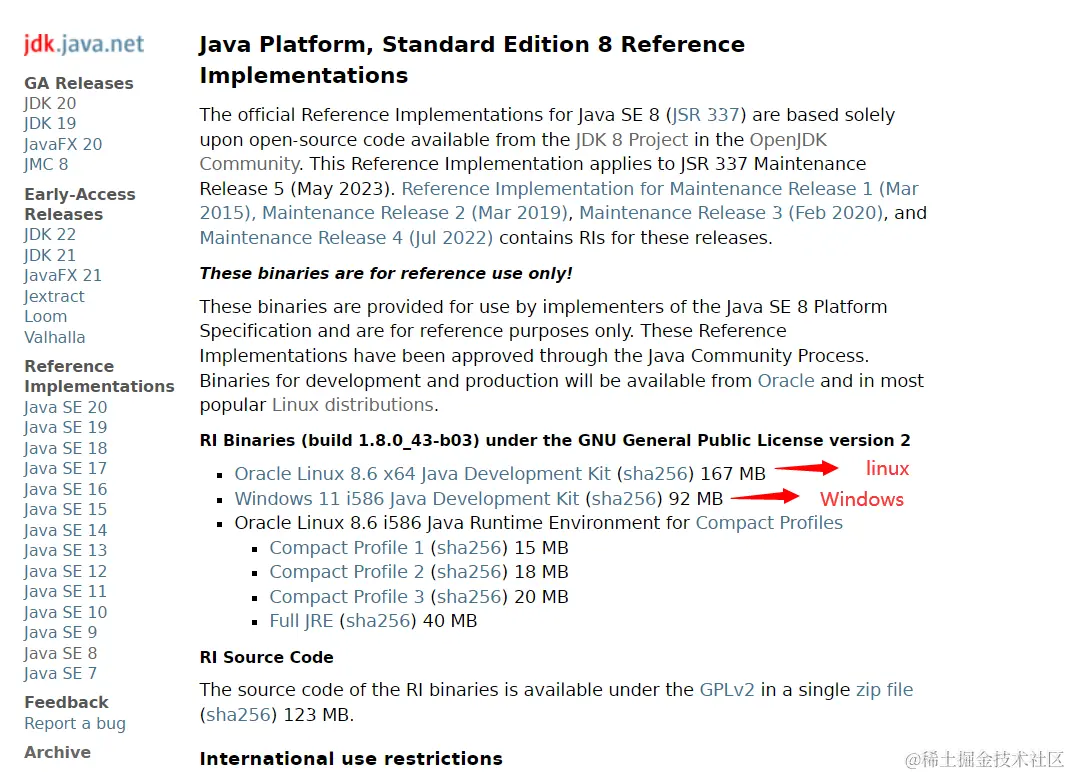Viewport: 1071px width, 776px height.
Task: Click the Feedback sidebar heading
Action: (x=66, y=702)
